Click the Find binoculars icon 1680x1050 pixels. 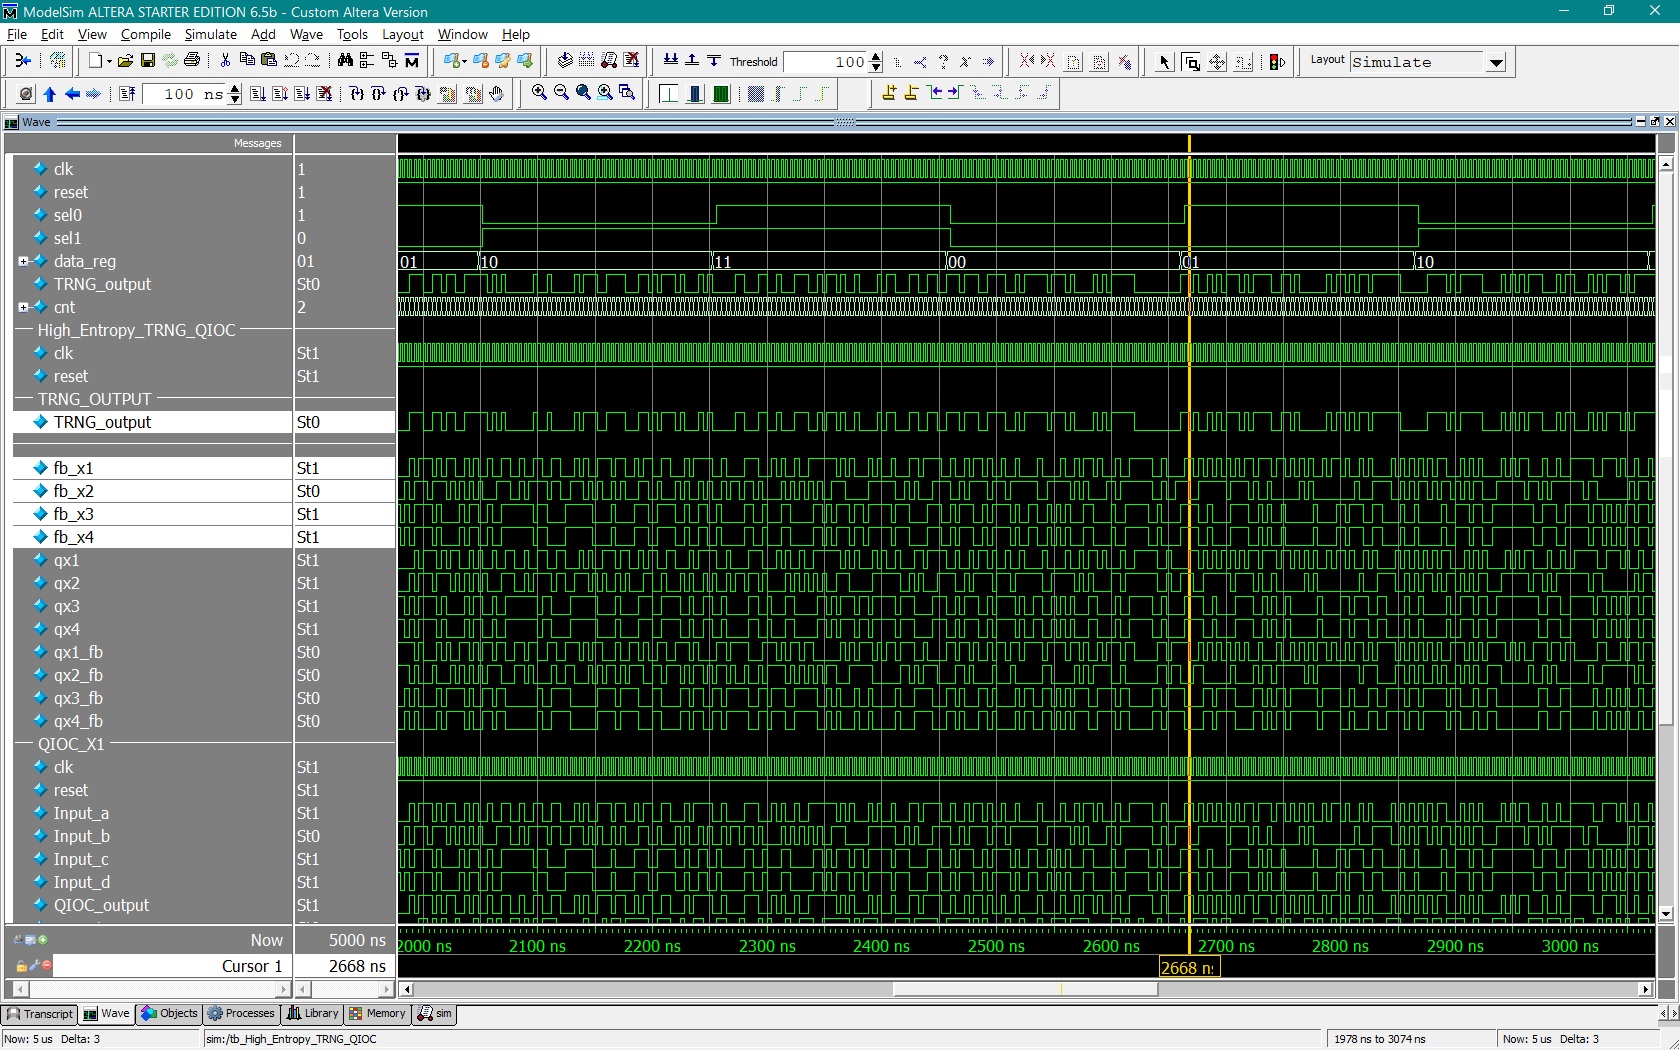(x=345, y=61)
